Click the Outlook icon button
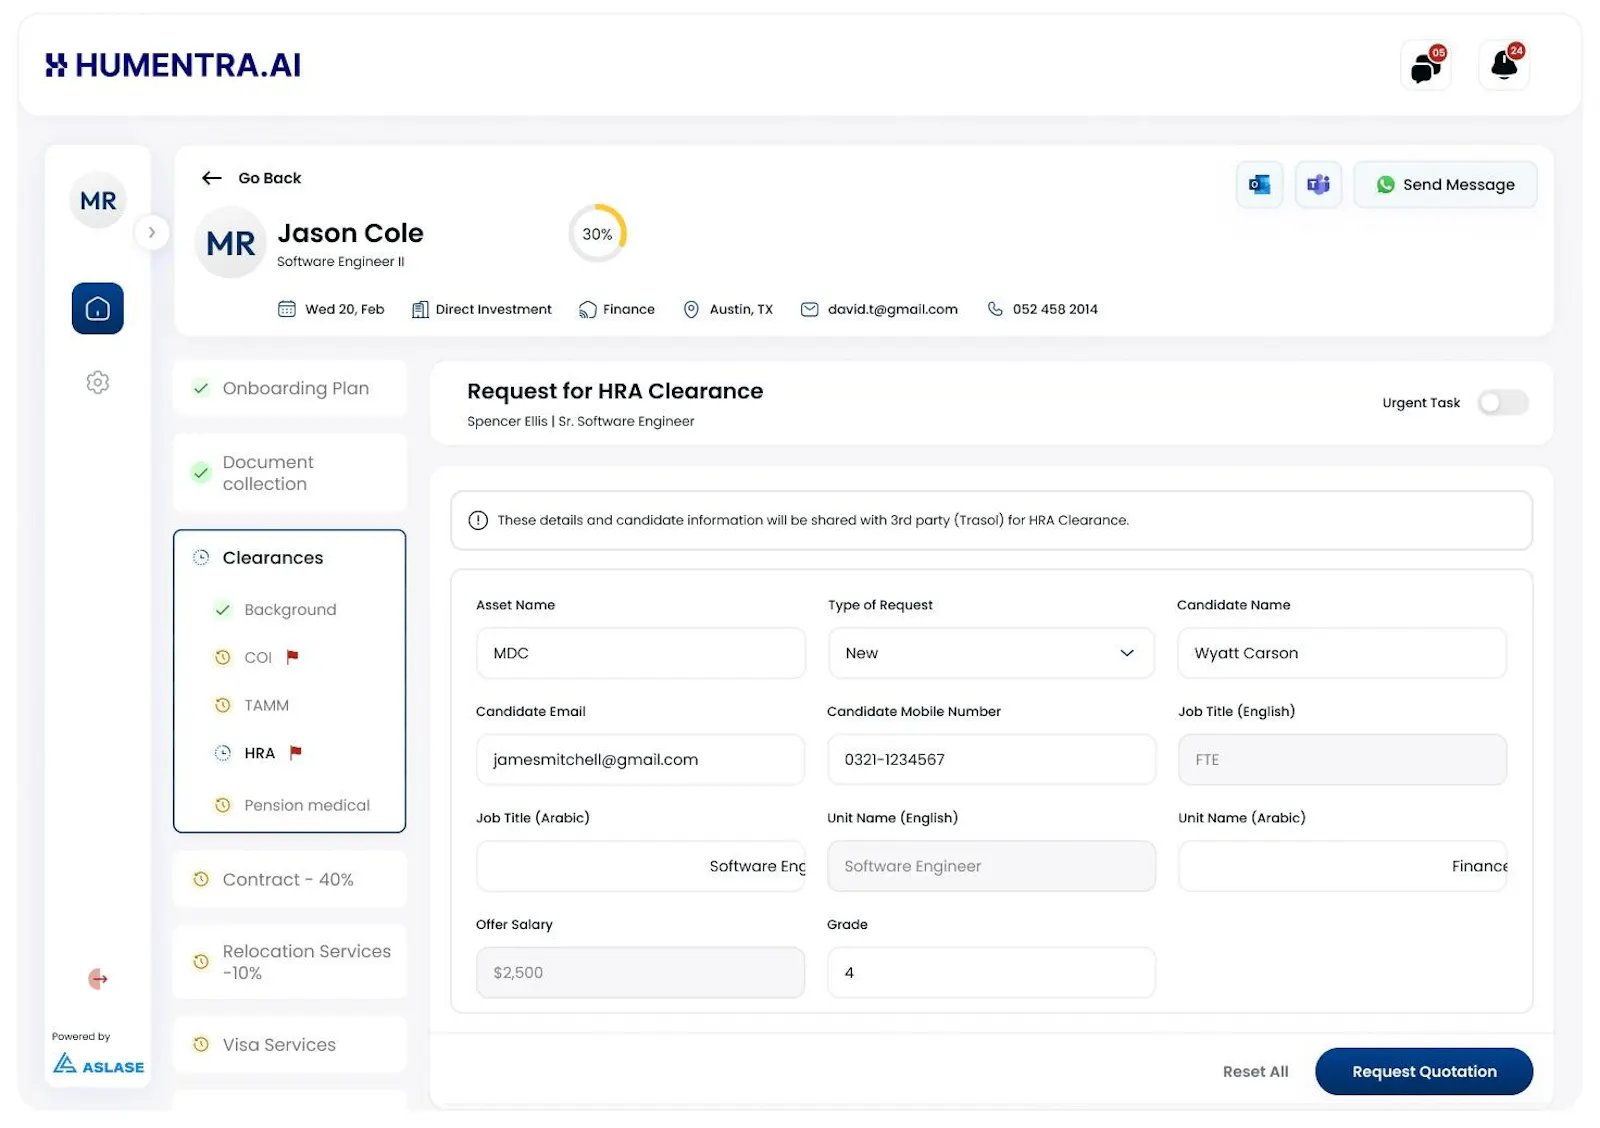1600x1128 pixels. coord(1259,184)
